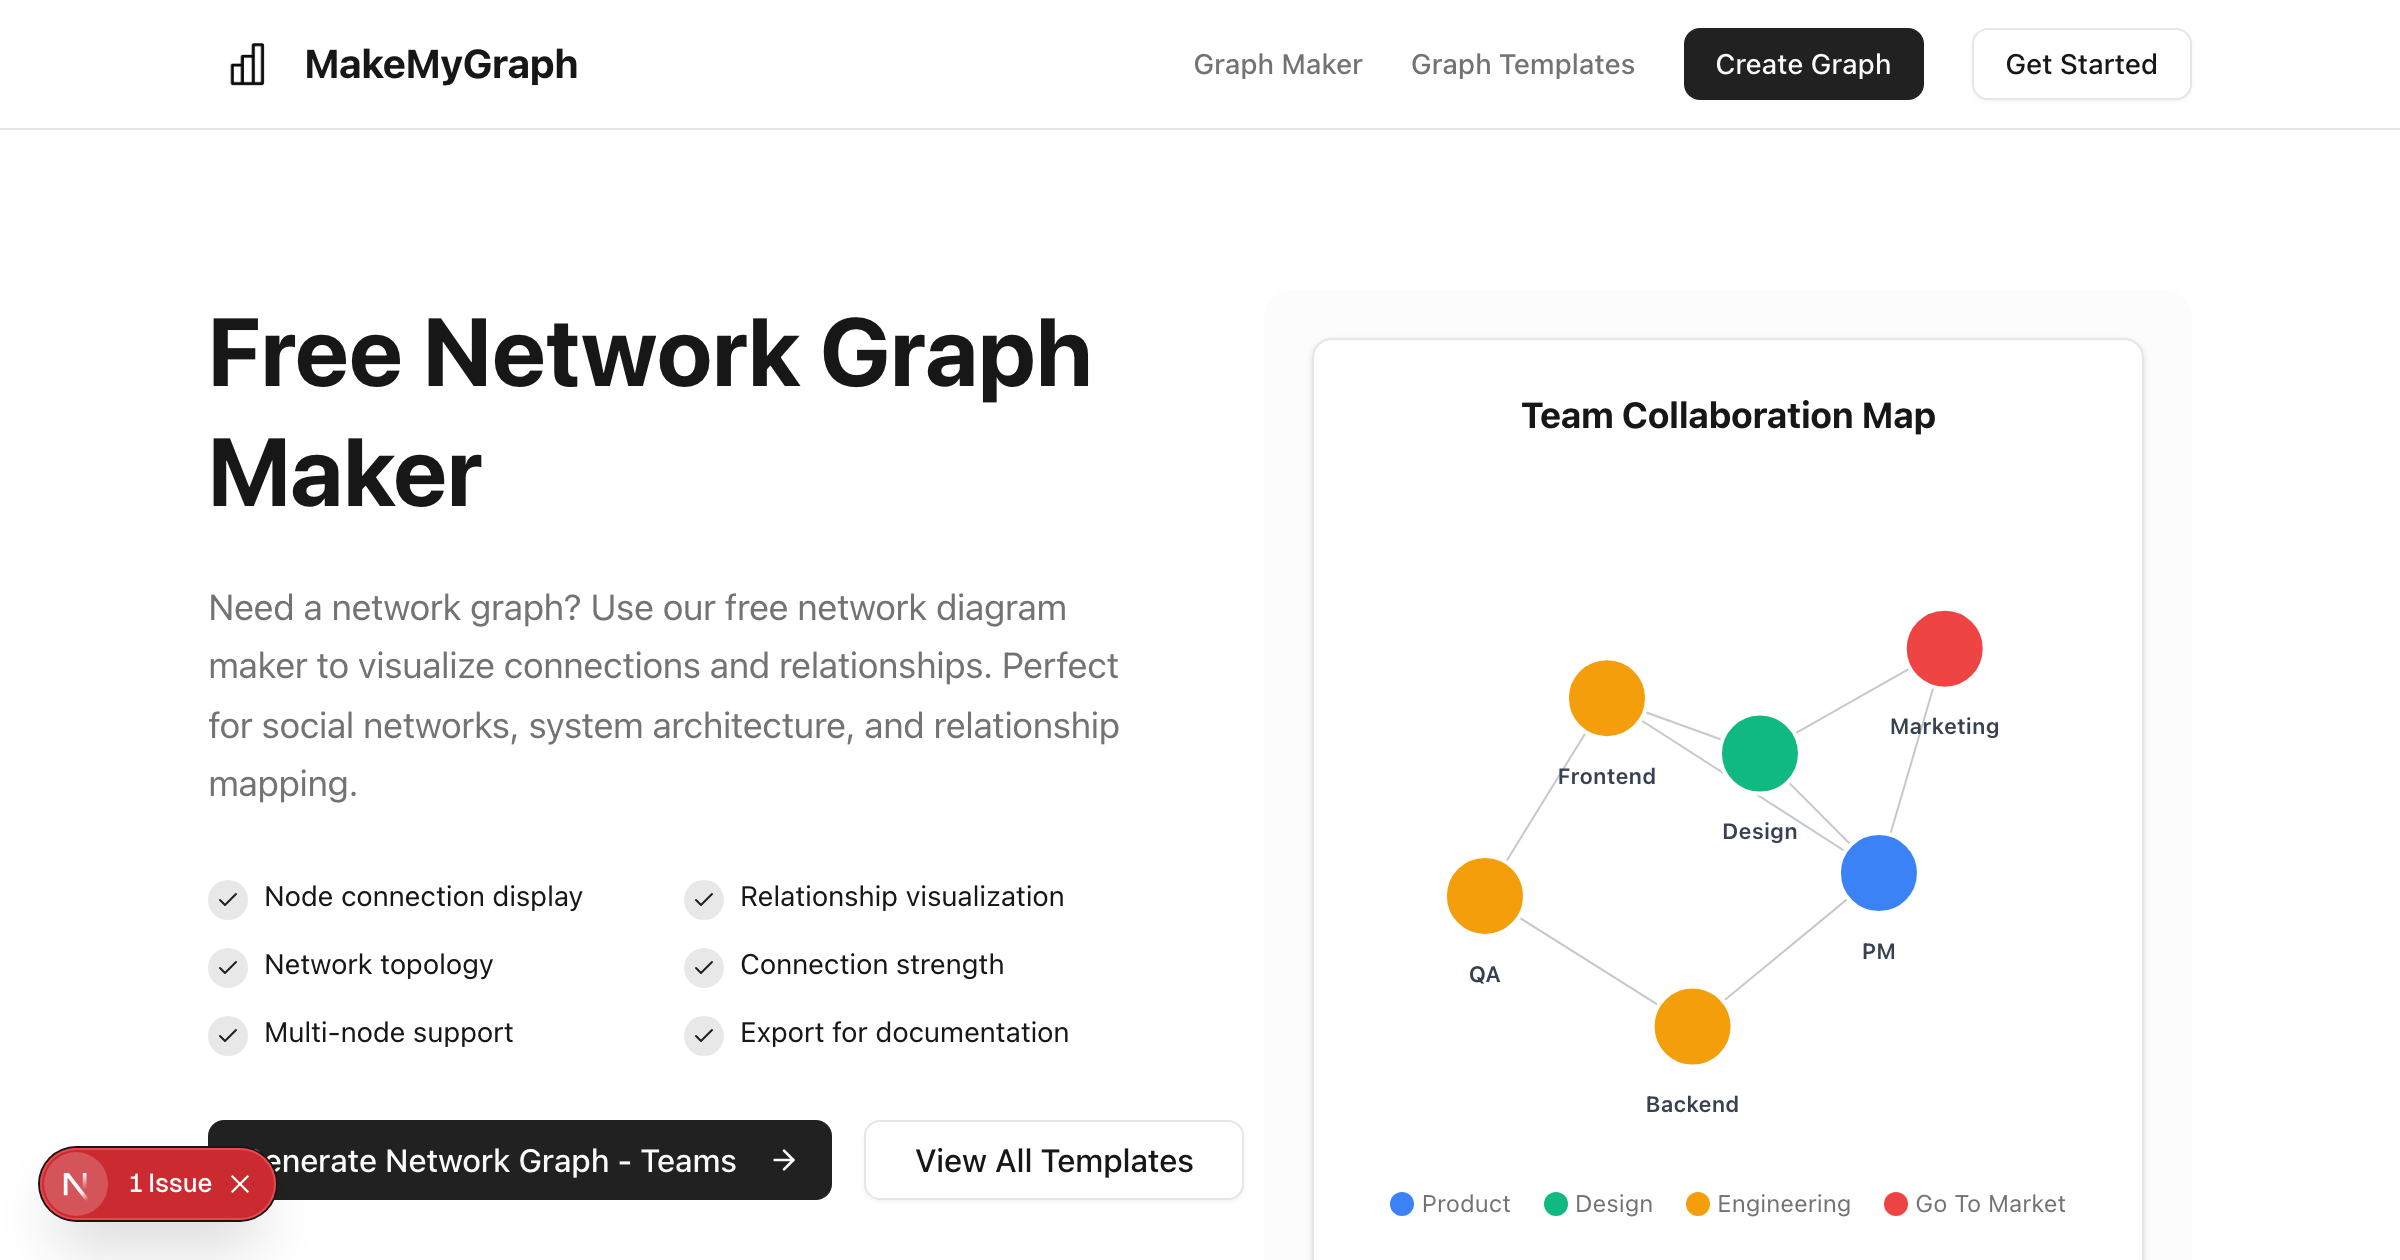
Task: Click the arrow icon on Generate button
Action: point(785,1160)
